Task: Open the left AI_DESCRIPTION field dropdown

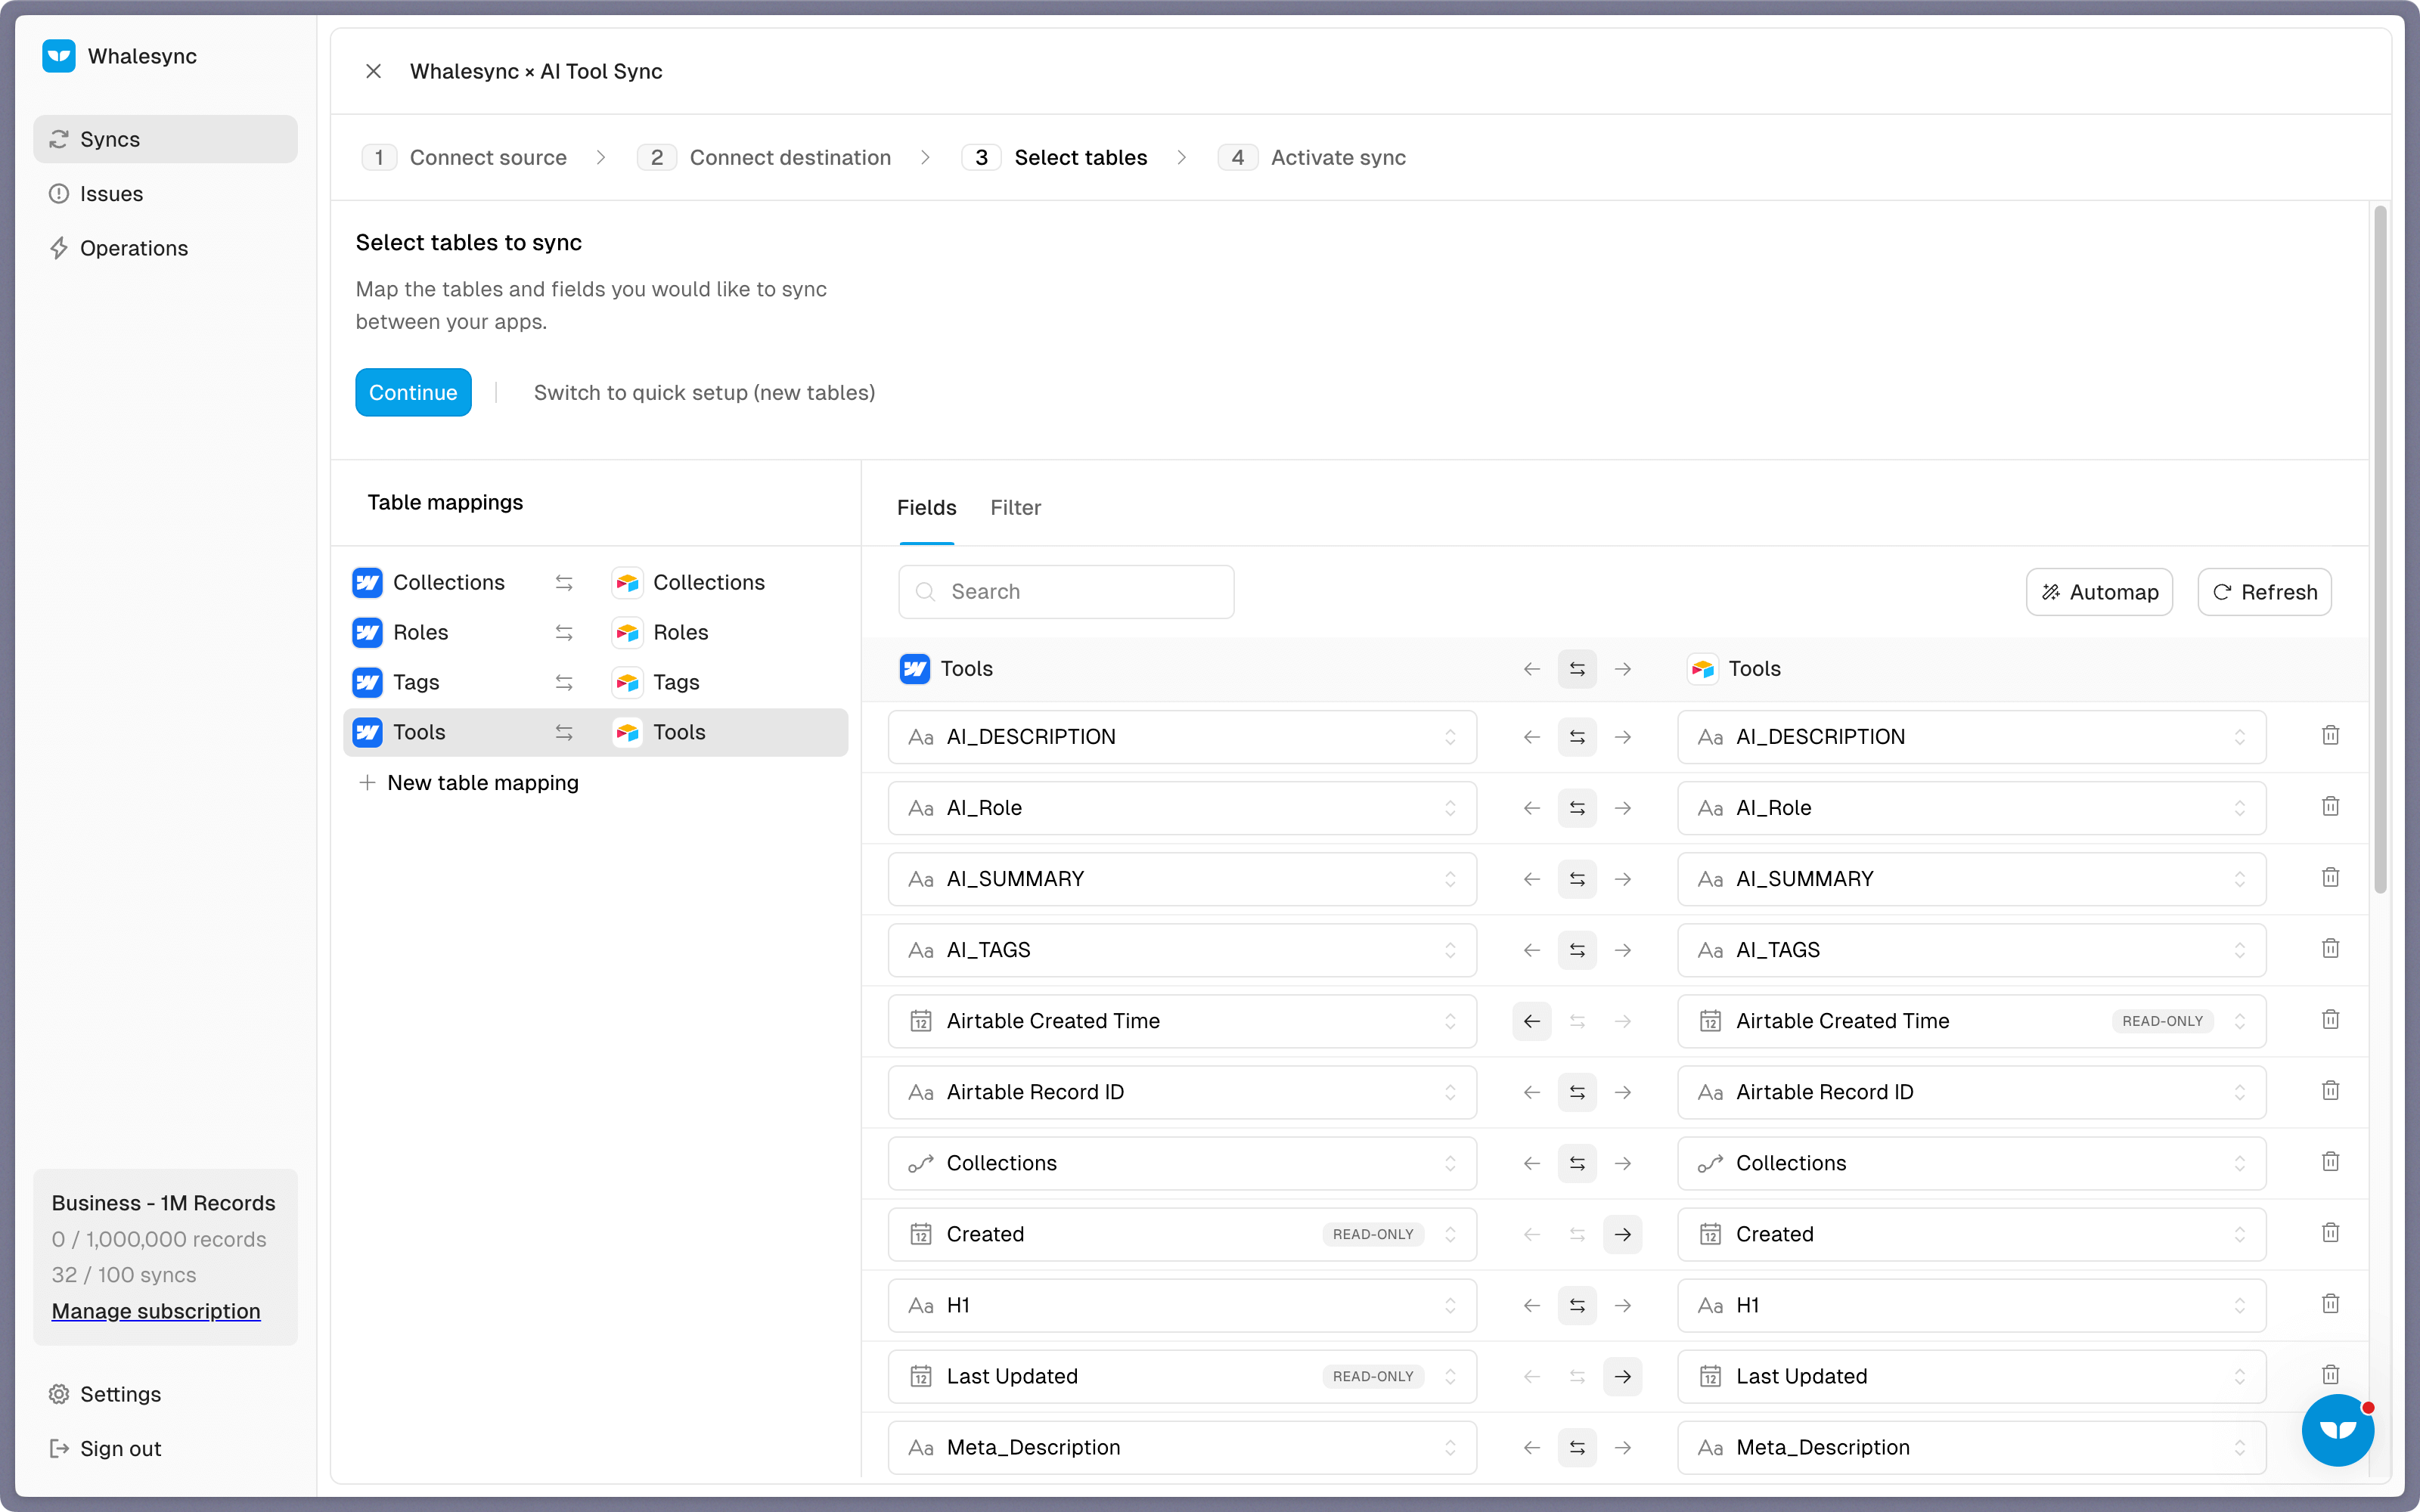Action: coord(1182,737)
